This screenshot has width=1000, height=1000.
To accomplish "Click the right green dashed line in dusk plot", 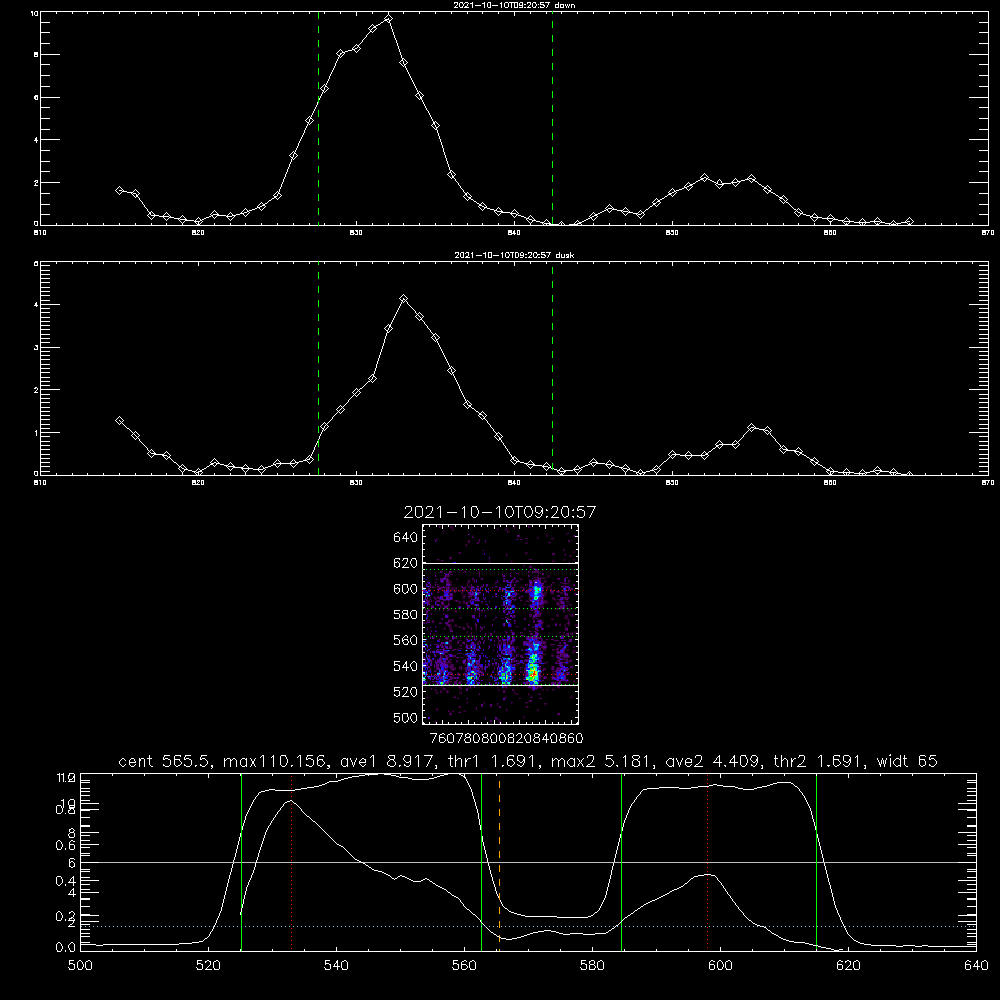I will (x=552, y=368).
